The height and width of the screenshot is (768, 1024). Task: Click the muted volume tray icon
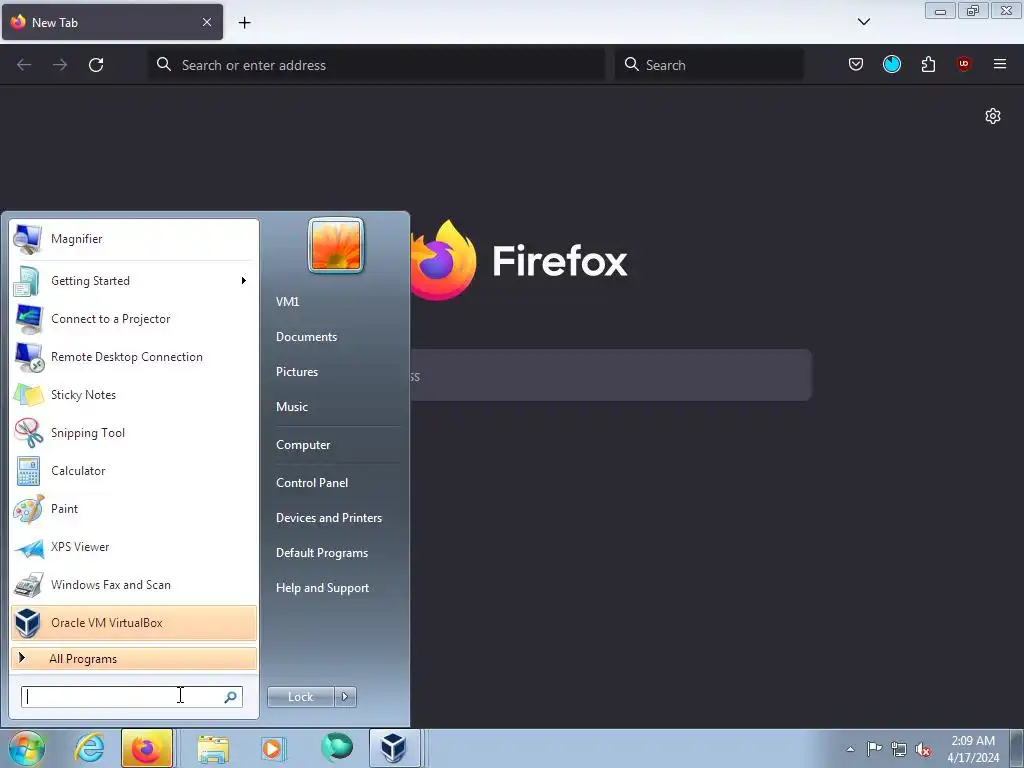tap(923, 749)
